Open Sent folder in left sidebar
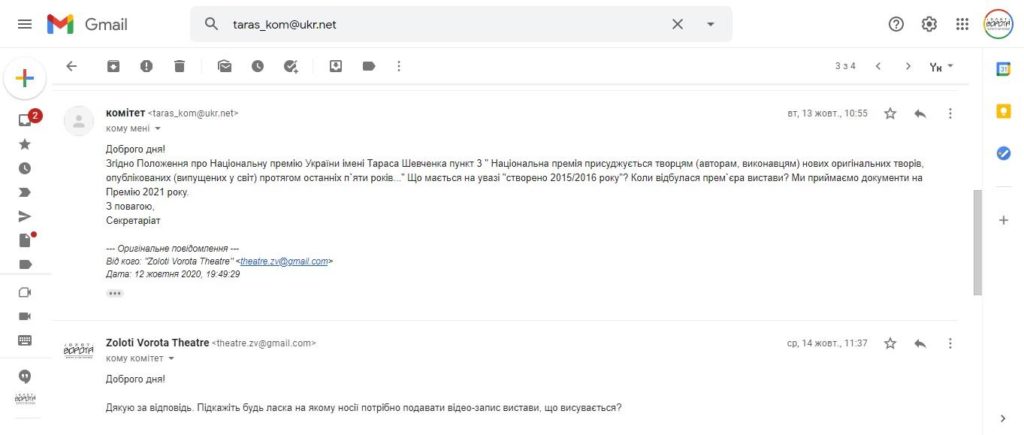Screen dimensions: 1024x435 point(25,217)
